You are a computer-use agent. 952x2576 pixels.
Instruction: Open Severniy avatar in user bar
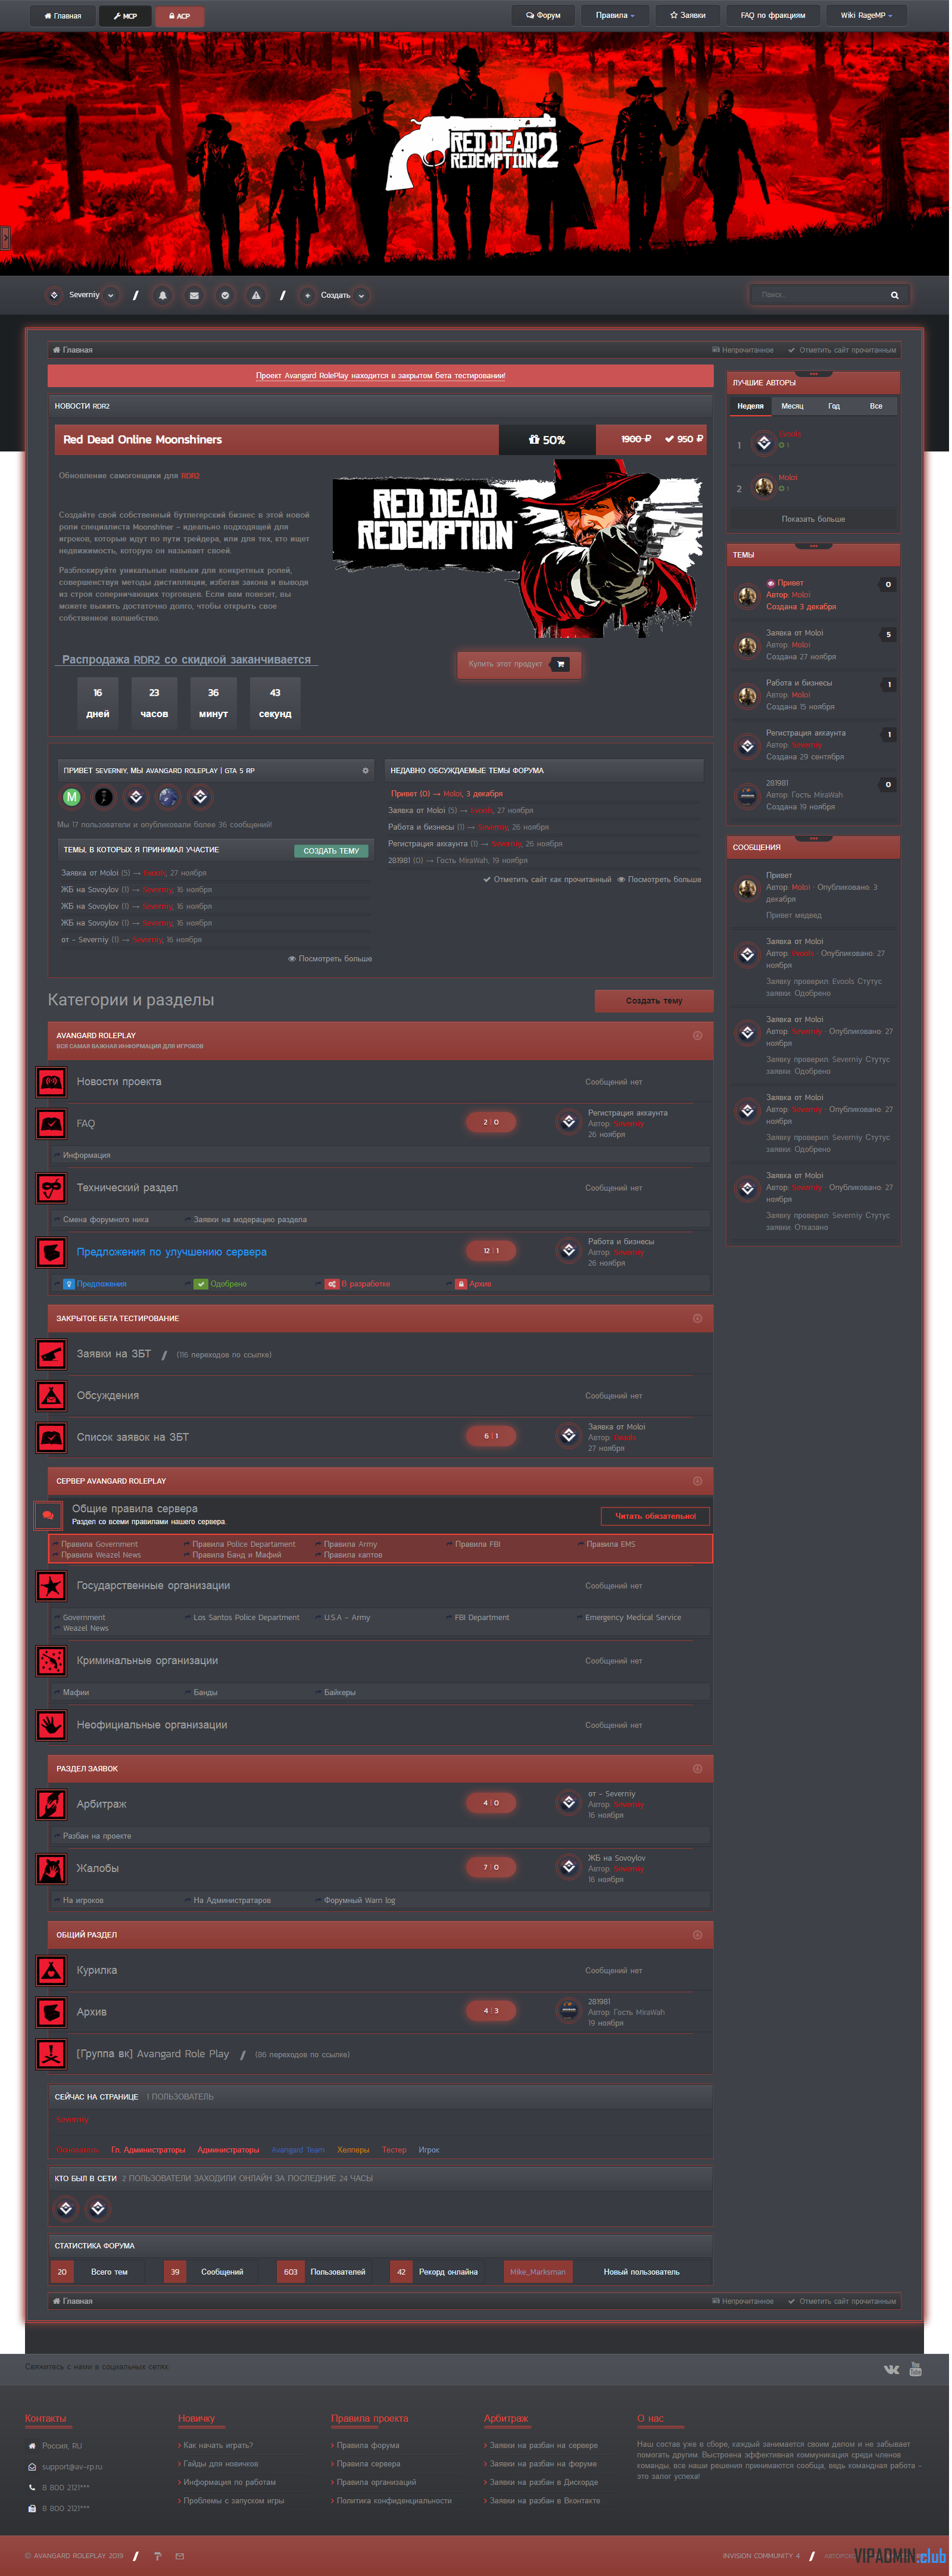click(54, 296)
